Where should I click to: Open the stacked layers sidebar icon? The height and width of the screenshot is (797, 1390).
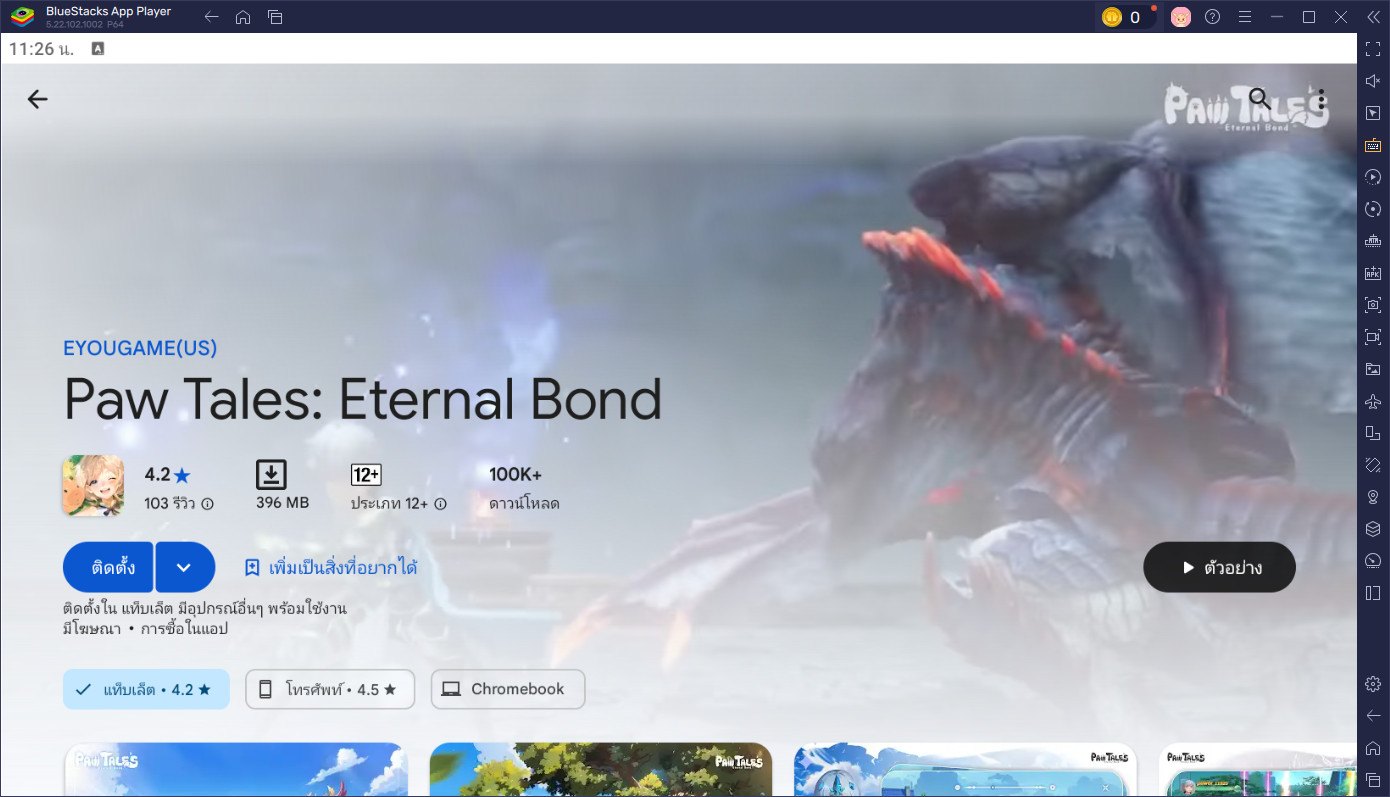(1373, 529)
